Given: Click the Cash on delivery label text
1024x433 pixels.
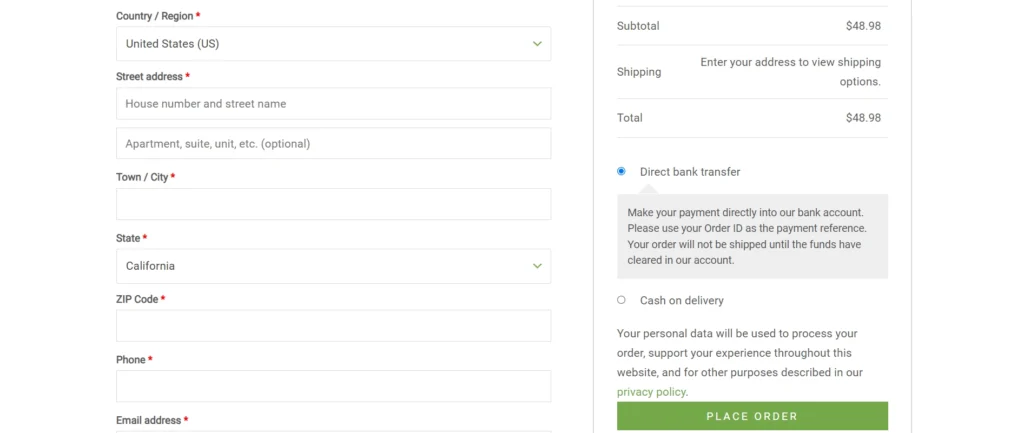Looking at the screenshot, I should click(681, 300).
